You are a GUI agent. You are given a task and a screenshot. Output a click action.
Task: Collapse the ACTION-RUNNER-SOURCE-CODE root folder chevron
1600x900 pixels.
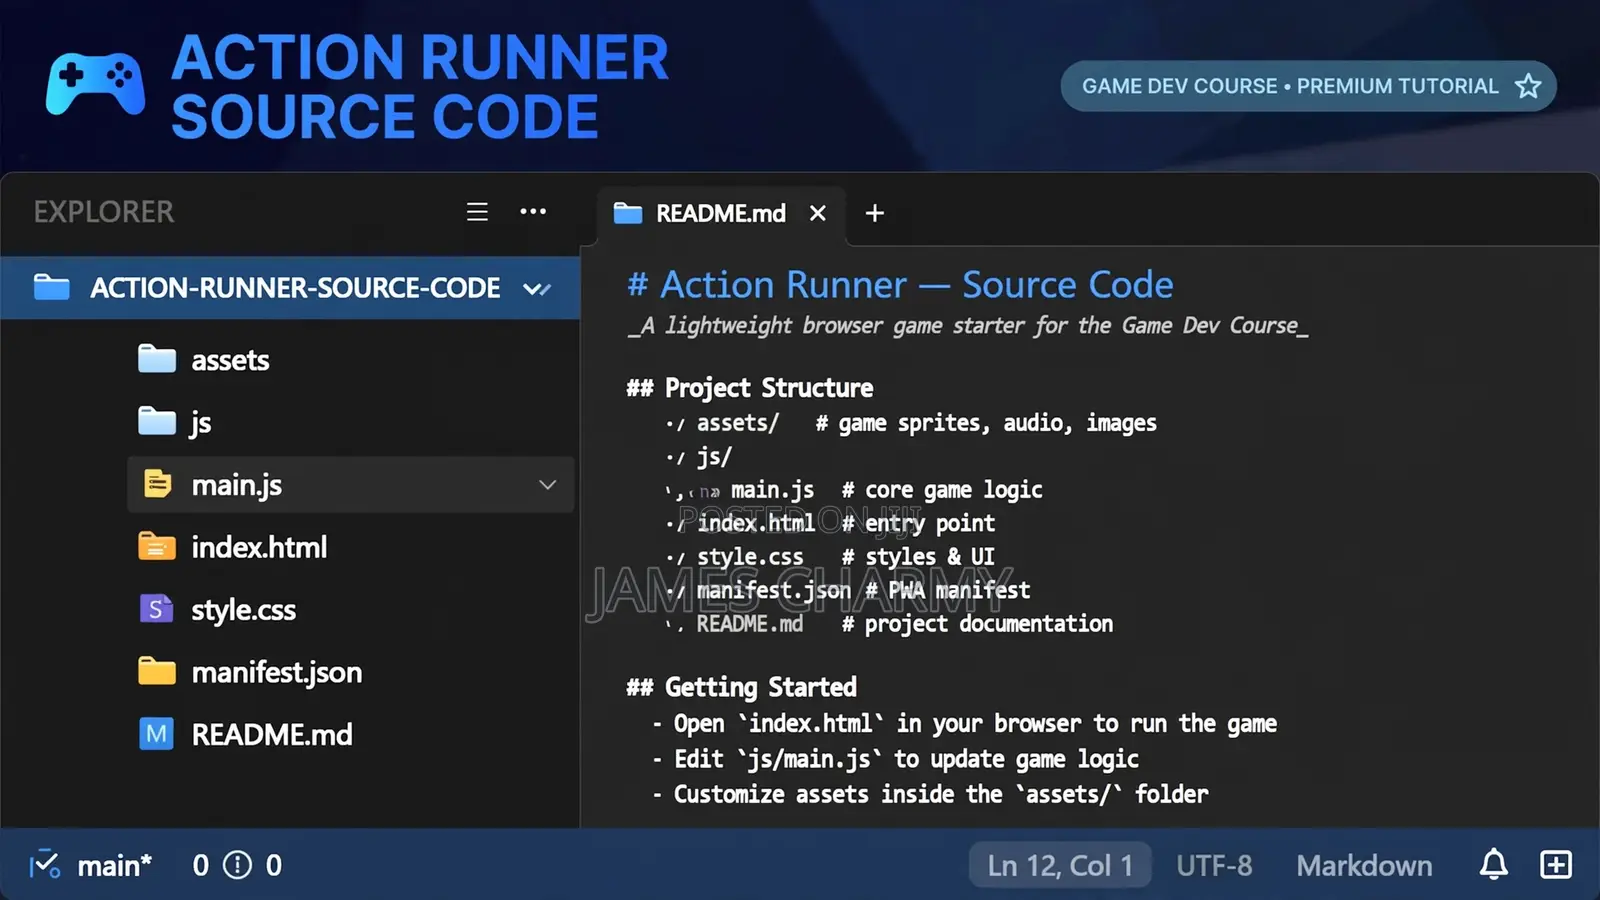pos(537,289)
